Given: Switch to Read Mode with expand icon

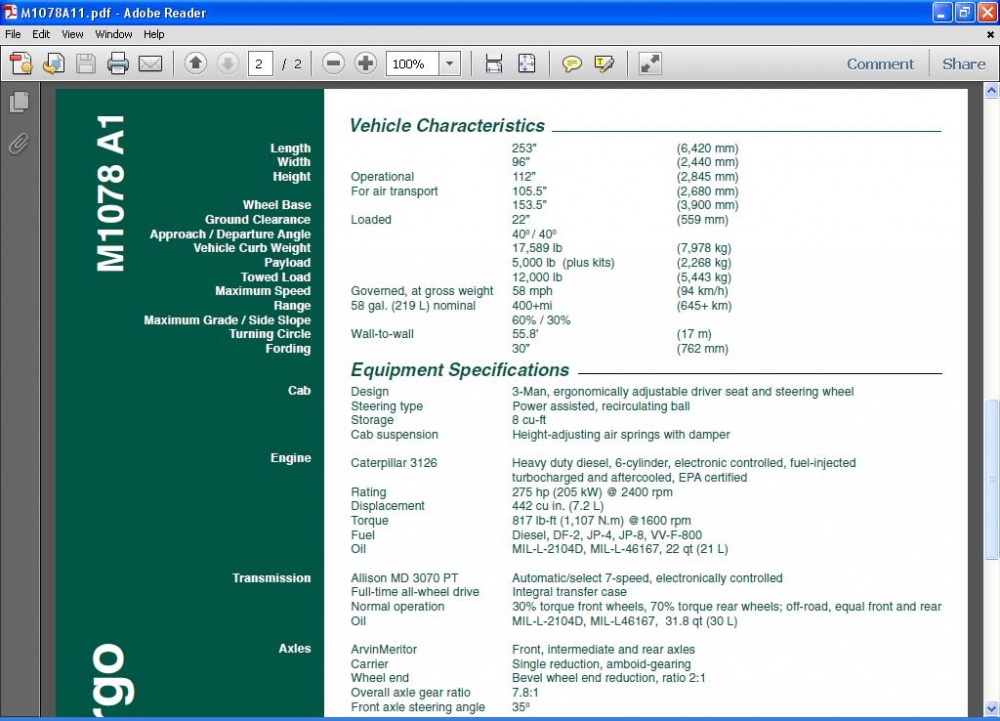Looking at the screenshot, I should 650,64.
